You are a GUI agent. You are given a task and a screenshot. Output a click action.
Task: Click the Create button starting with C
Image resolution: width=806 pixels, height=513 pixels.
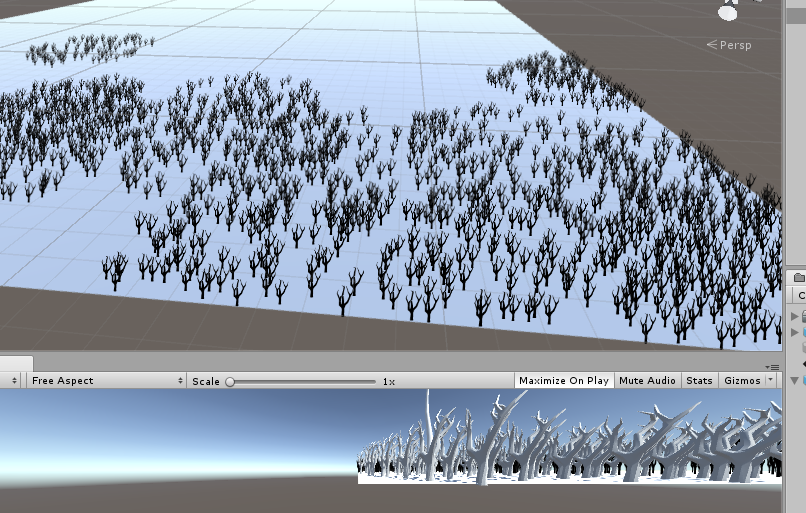pos(800,296)
